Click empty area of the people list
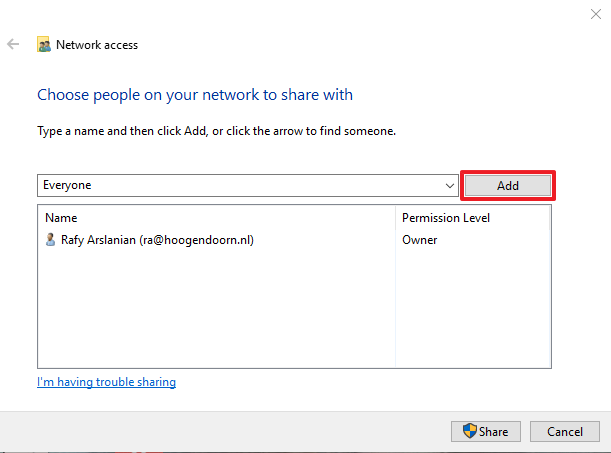This screenshot has width=611, height=453. (216, 308)
